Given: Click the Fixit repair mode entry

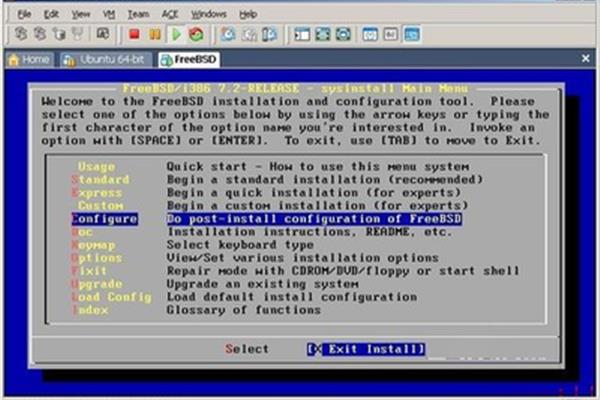Looking at the screenshot, I should [89, 271].
